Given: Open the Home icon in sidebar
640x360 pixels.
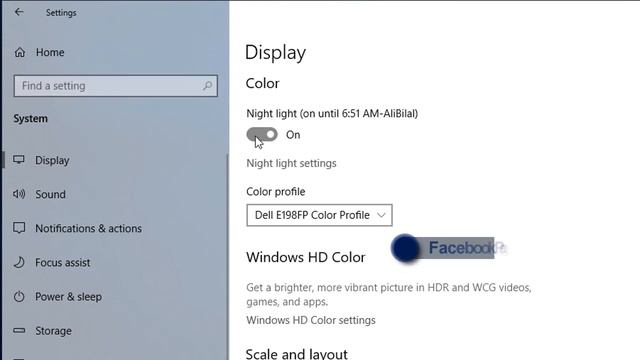Looking at the screenshot, I should point(20,52).
